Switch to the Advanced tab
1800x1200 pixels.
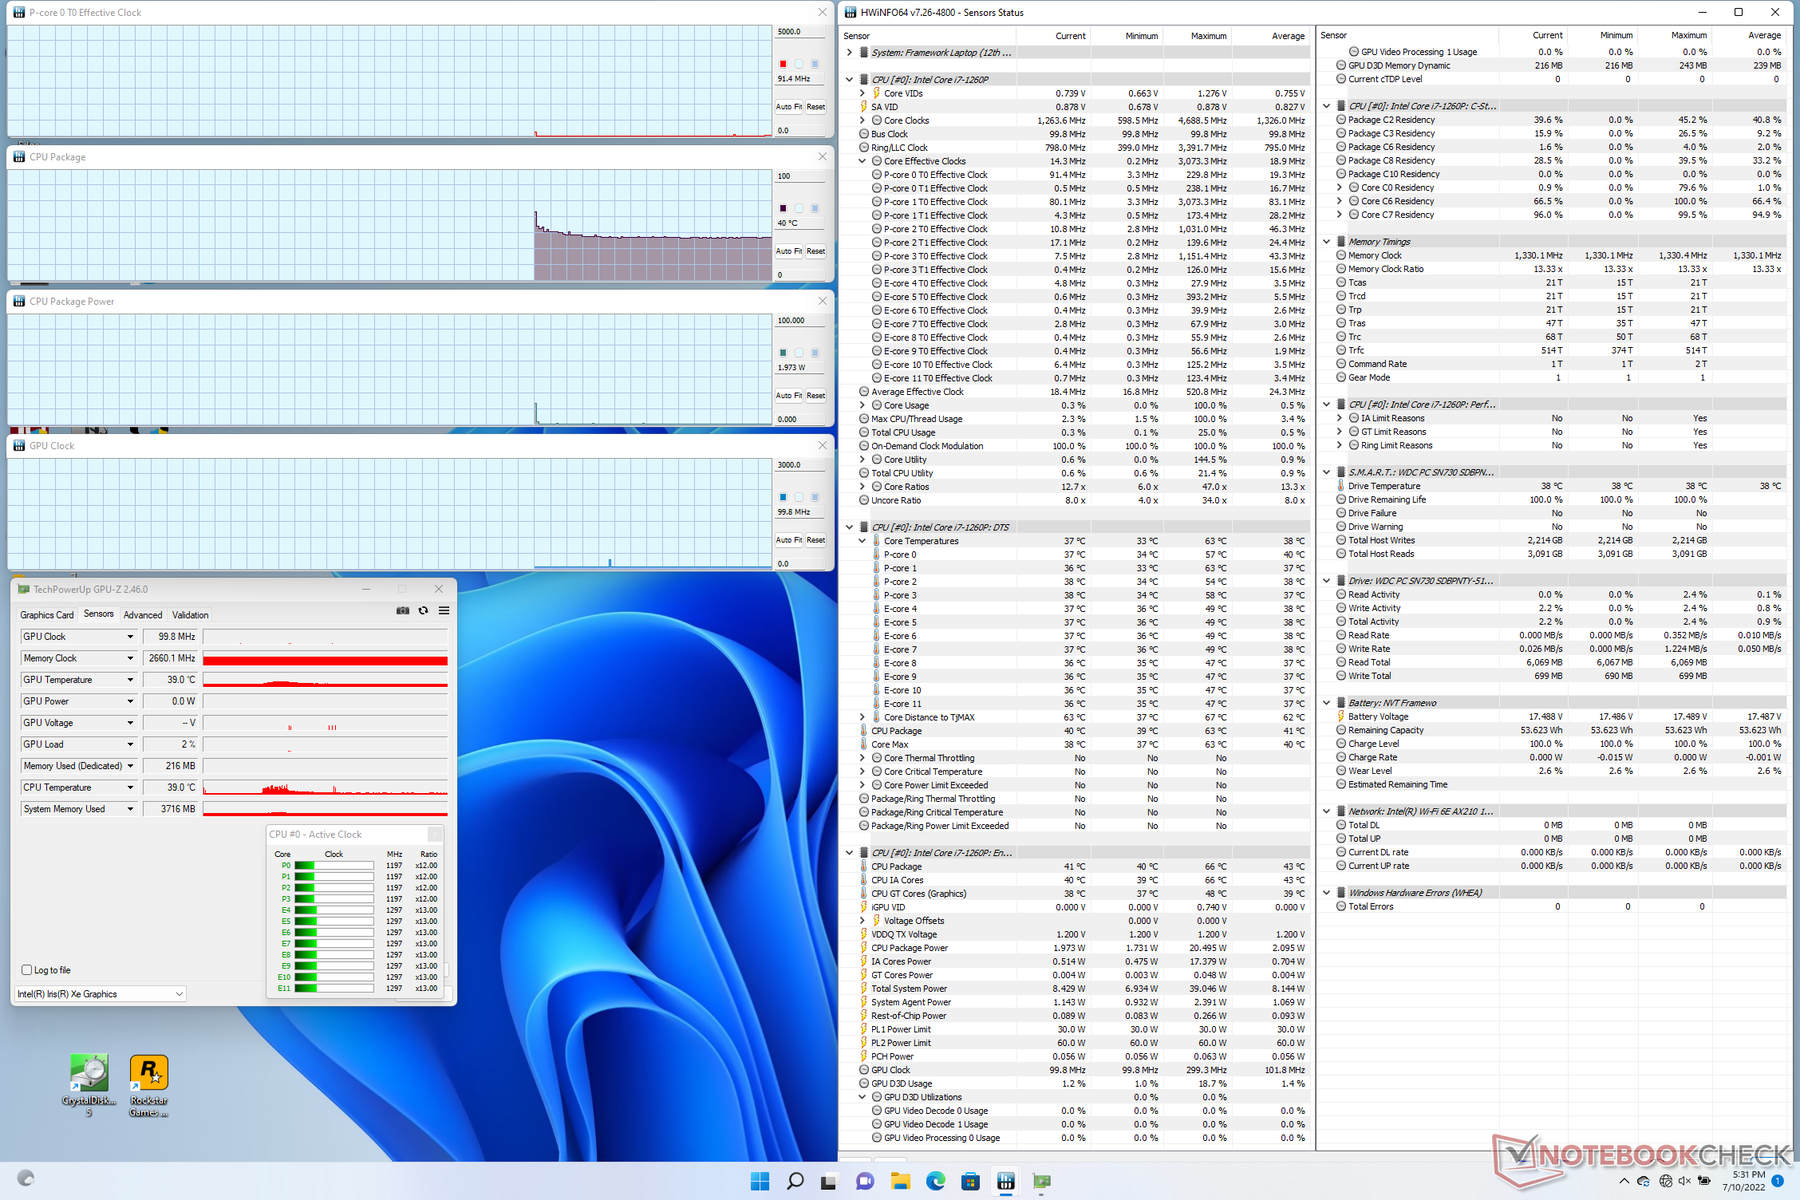click(x=143, y=615)
